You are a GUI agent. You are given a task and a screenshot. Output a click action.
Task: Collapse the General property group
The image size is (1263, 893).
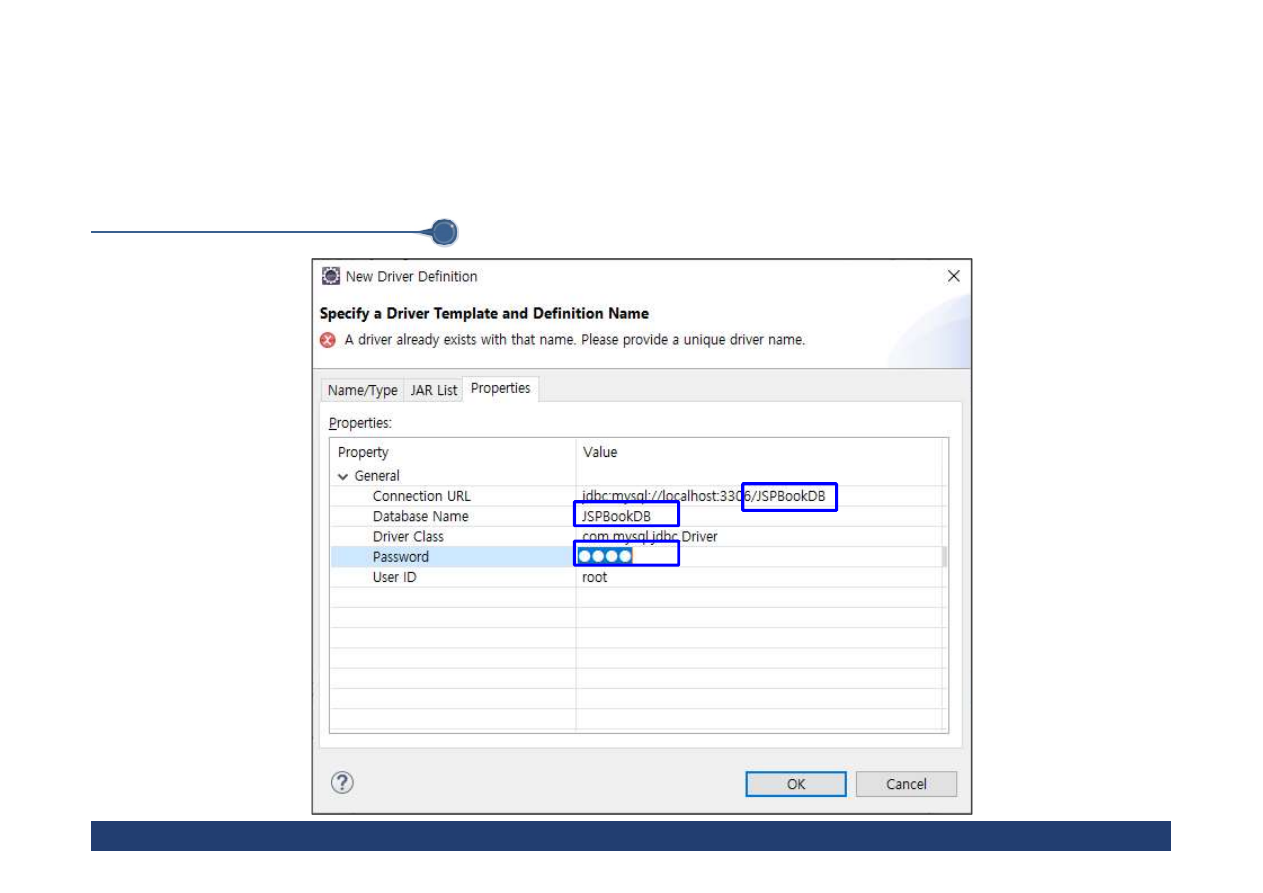pyautogui.click(x=344, y=477)
